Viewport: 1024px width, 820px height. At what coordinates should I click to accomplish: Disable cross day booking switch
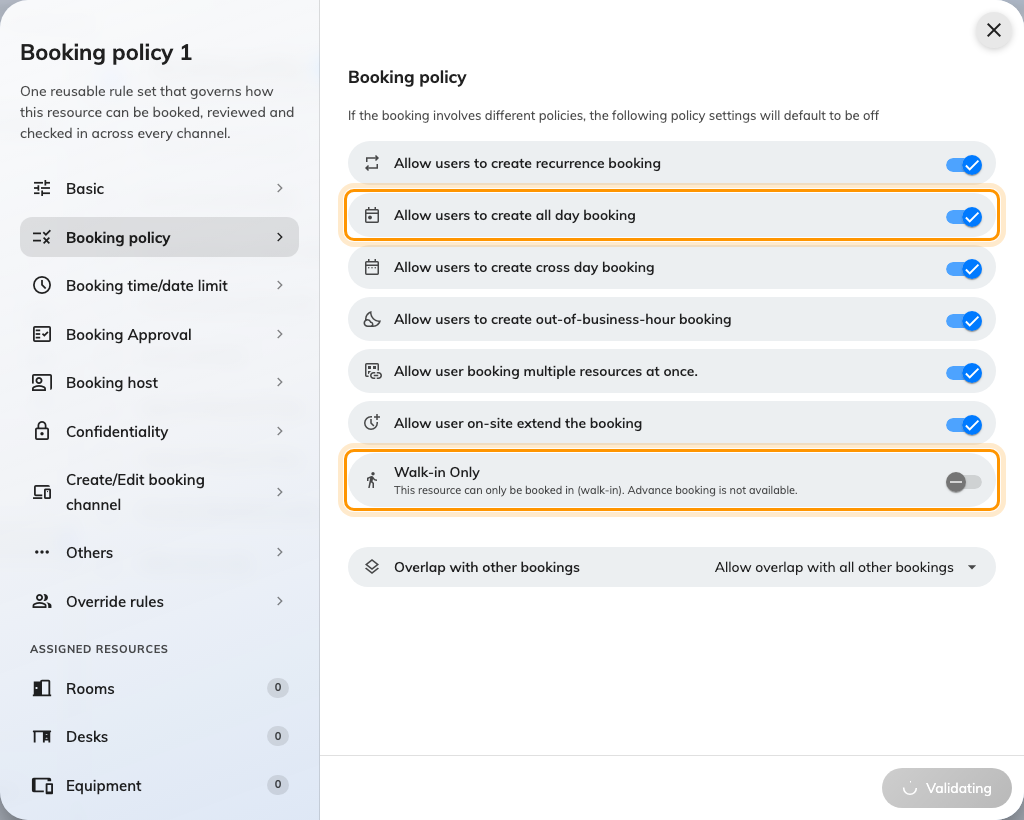tap(964, 268)
